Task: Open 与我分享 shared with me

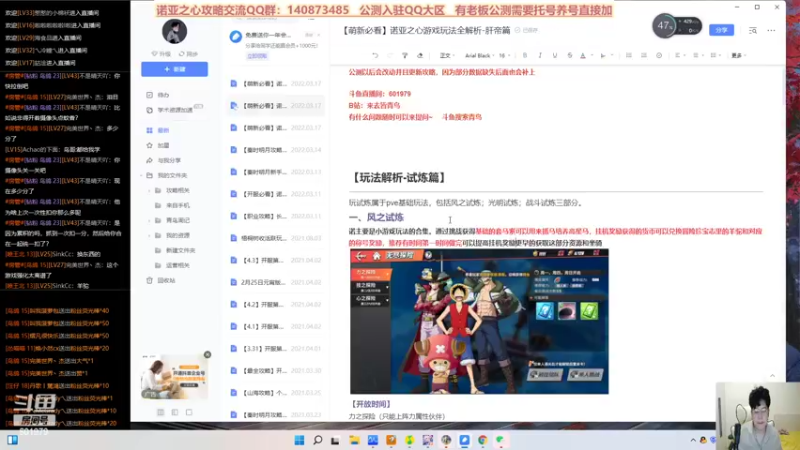Action: 169,160
